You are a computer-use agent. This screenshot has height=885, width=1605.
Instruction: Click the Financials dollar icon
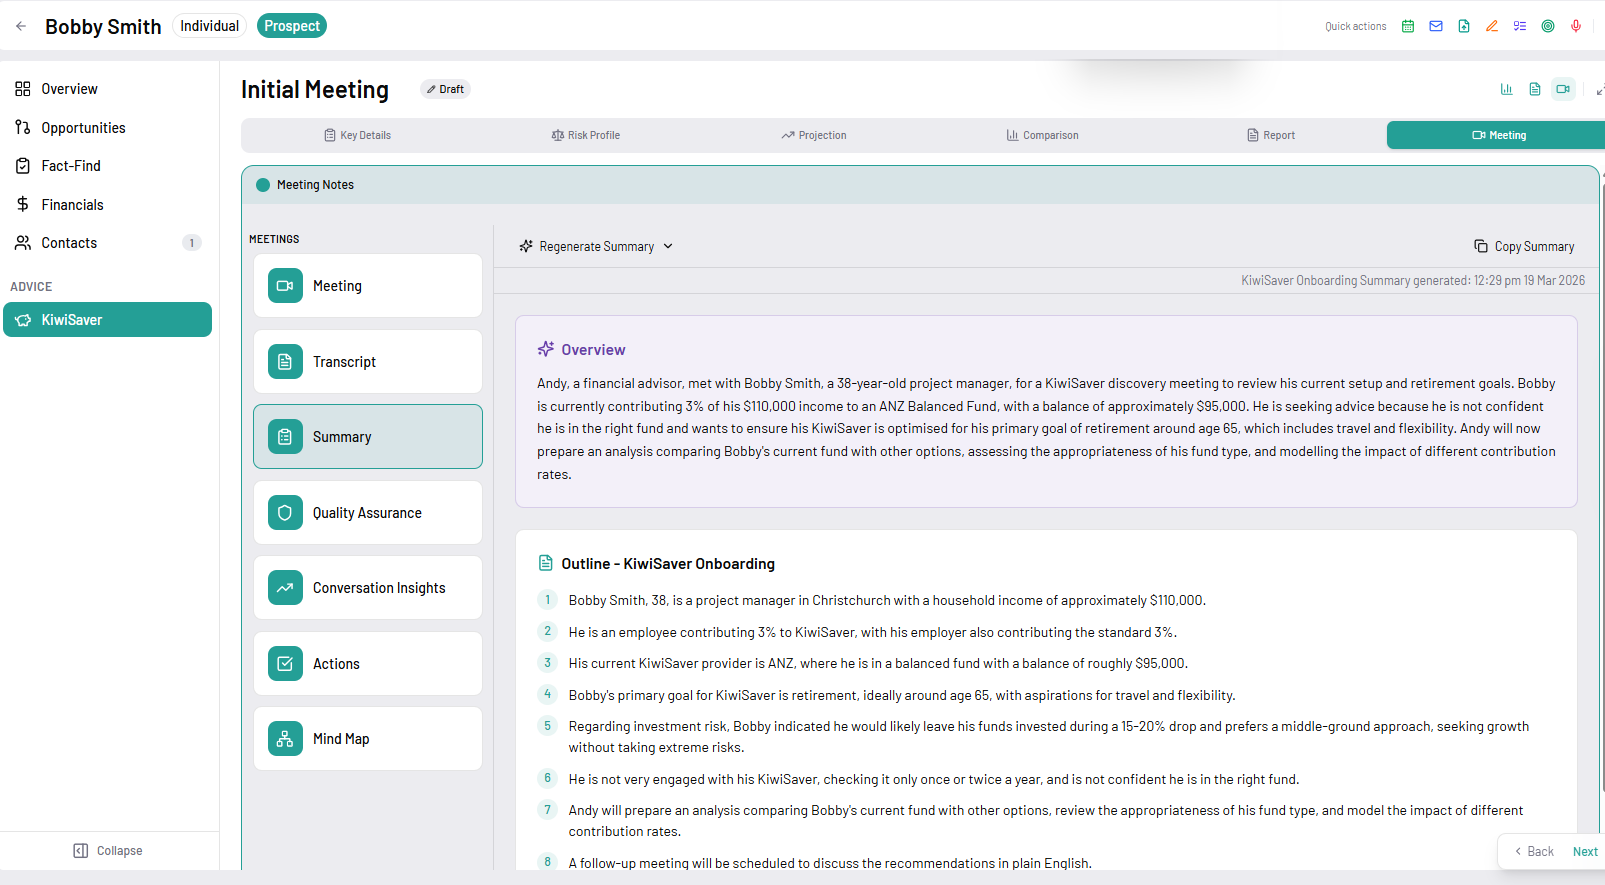[x=23, y=204]
